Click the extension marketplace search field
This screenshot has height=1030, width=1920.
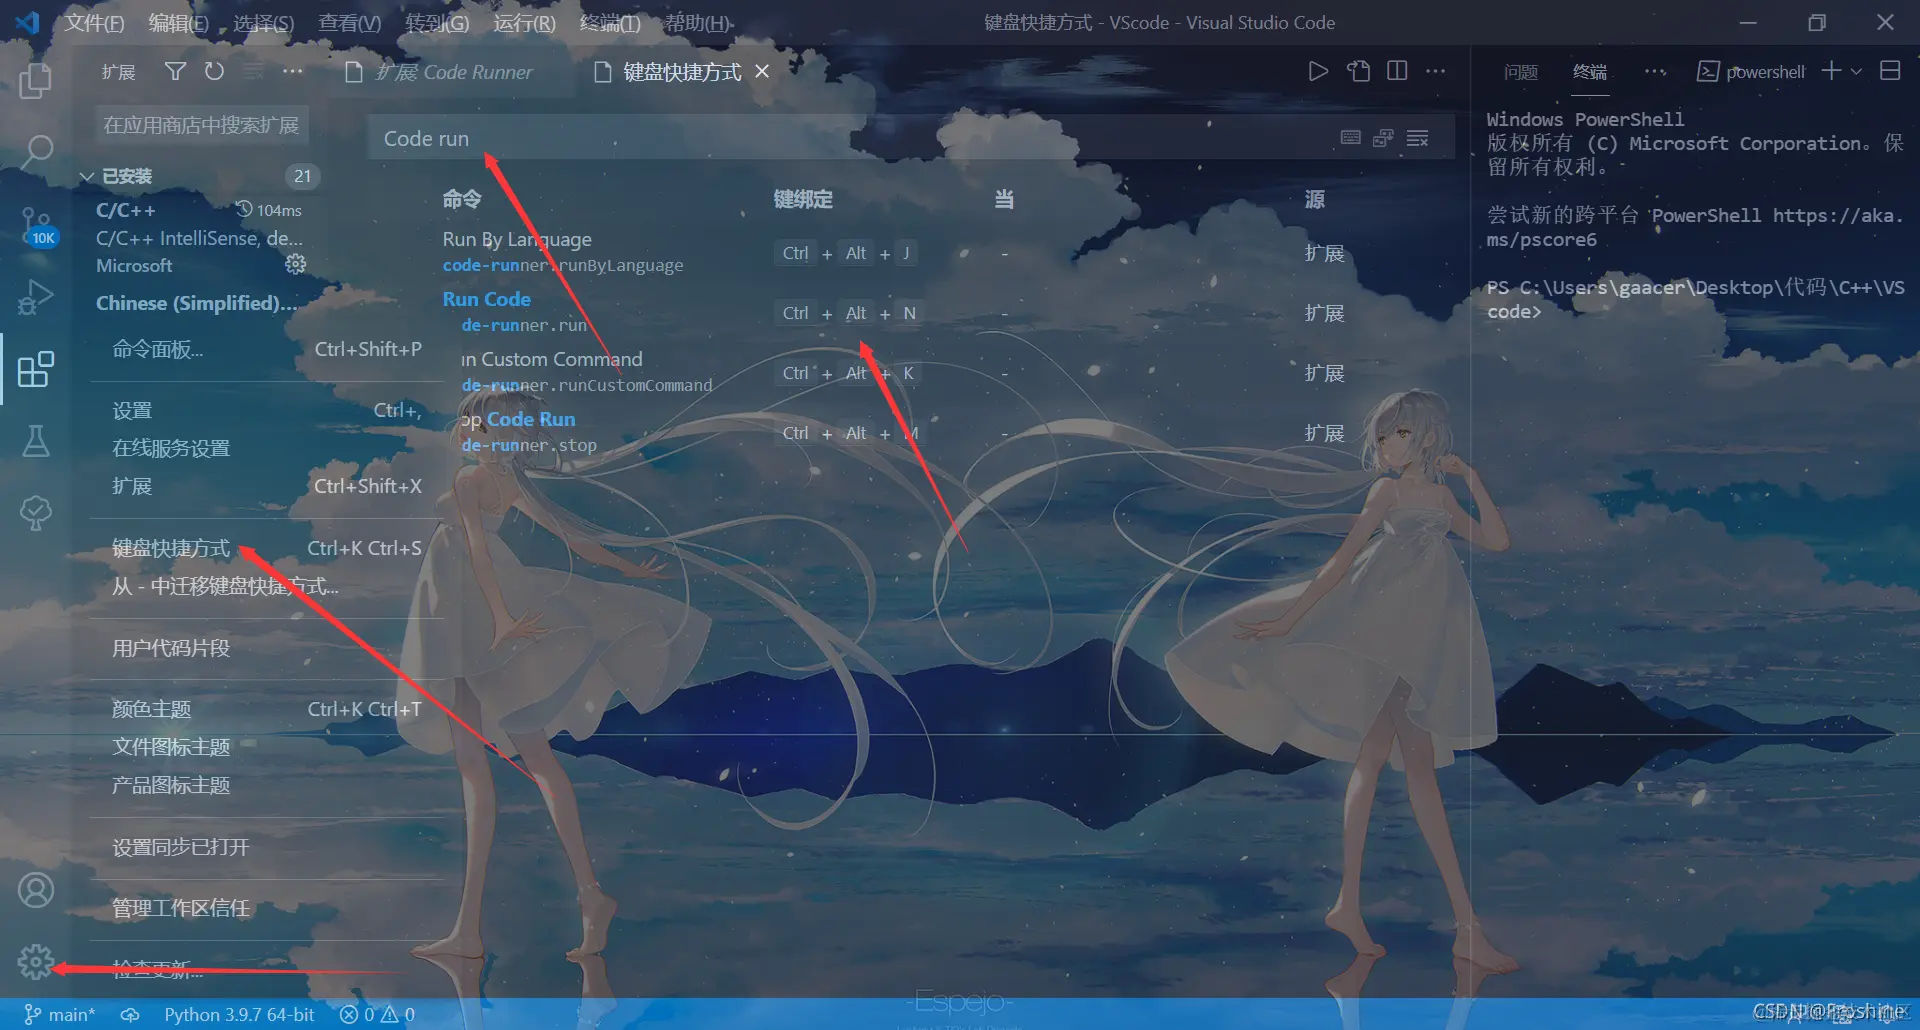[202, 125]
